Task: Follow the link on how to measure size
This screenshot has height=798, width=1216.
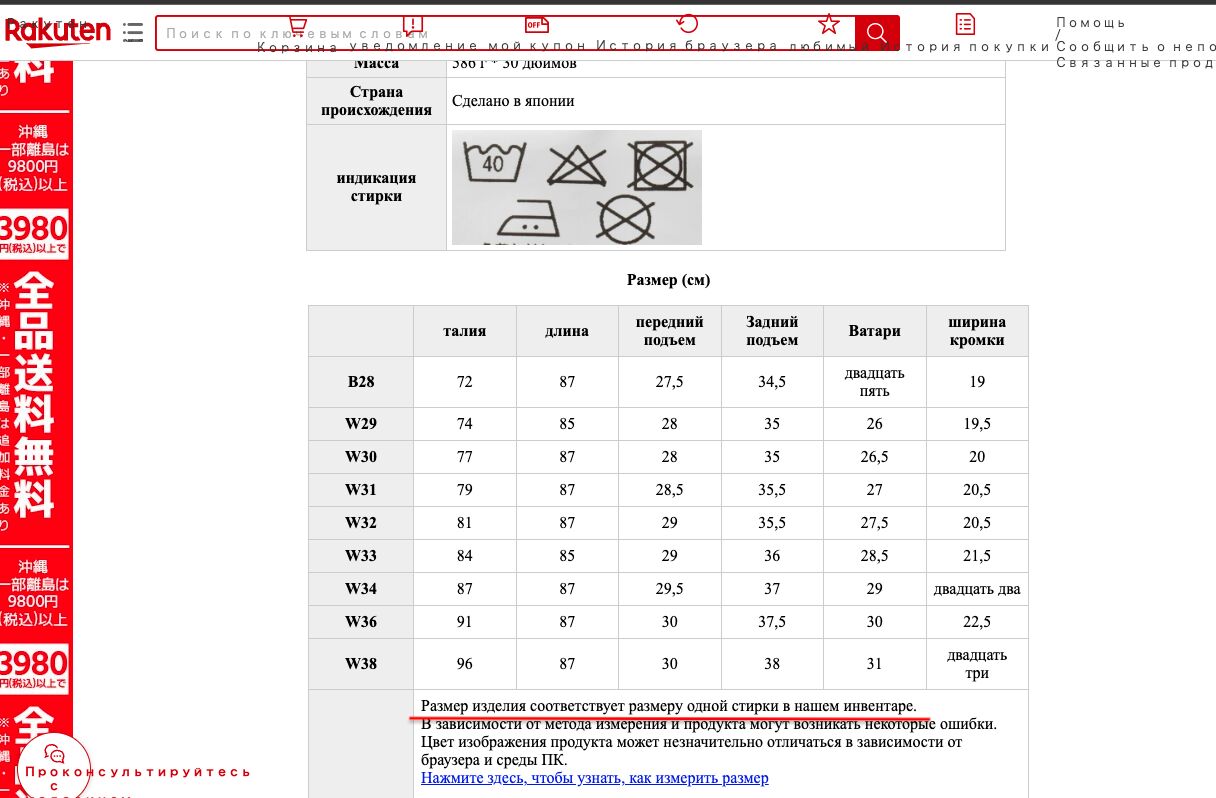Action: (595, 778)
